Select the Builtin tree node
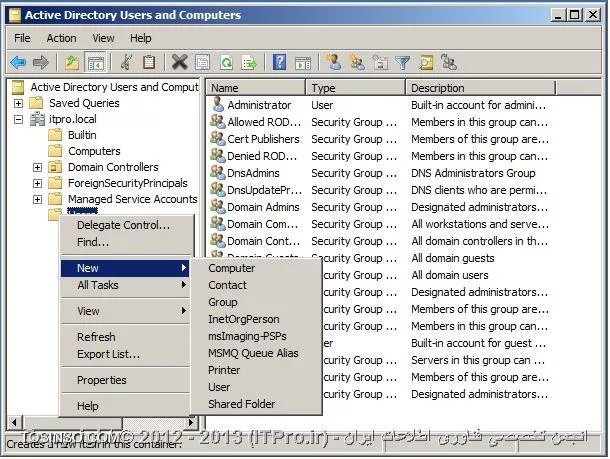 [82, 135]
